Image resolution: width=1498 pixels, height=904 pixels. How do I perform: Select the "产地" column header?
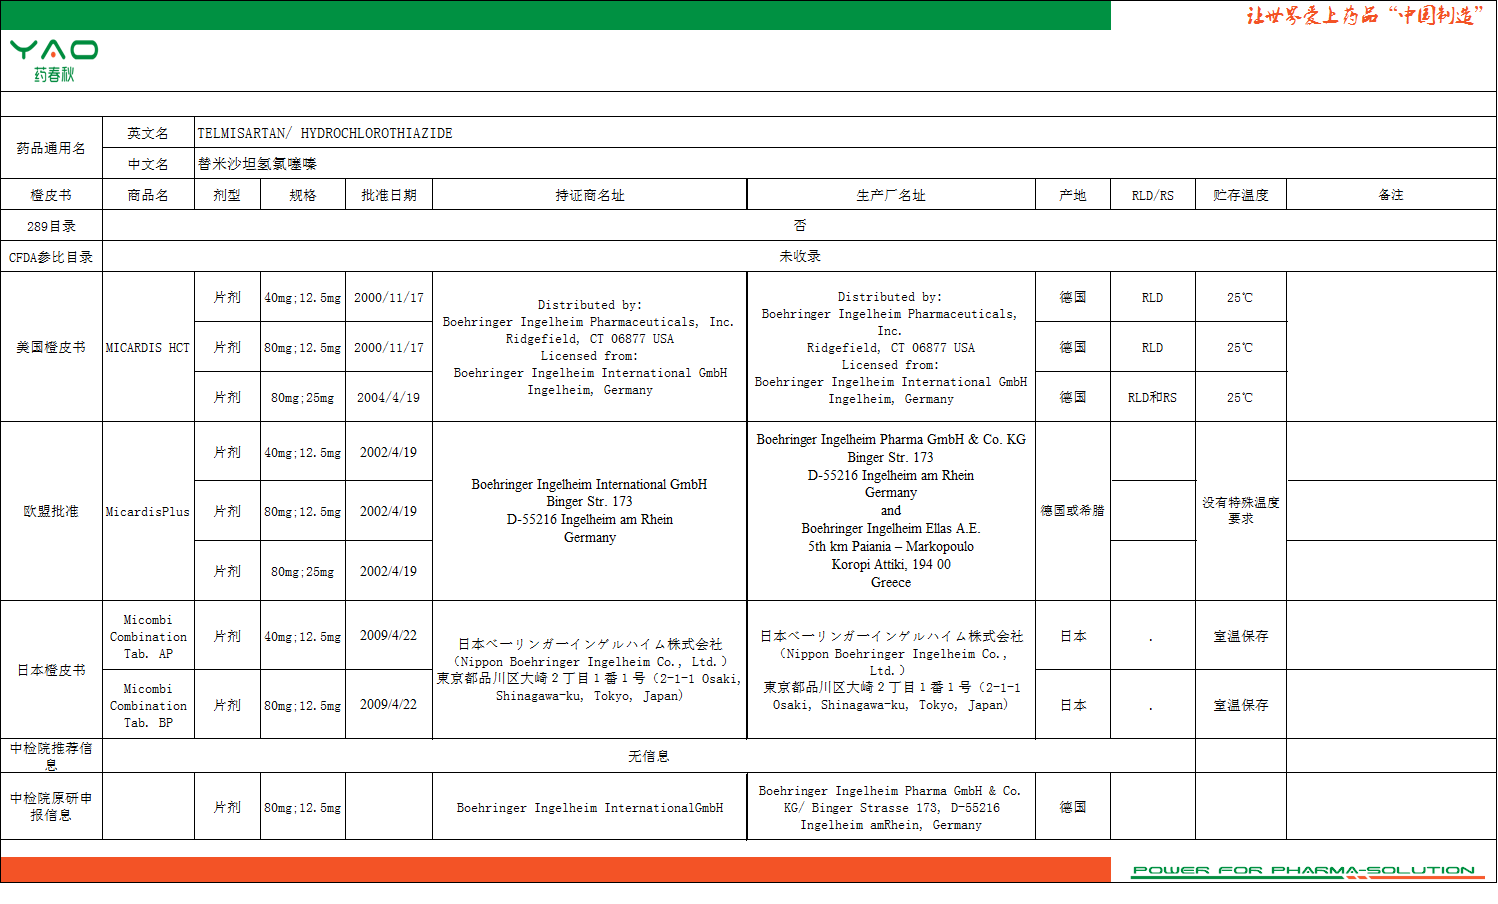point(1073,195)
